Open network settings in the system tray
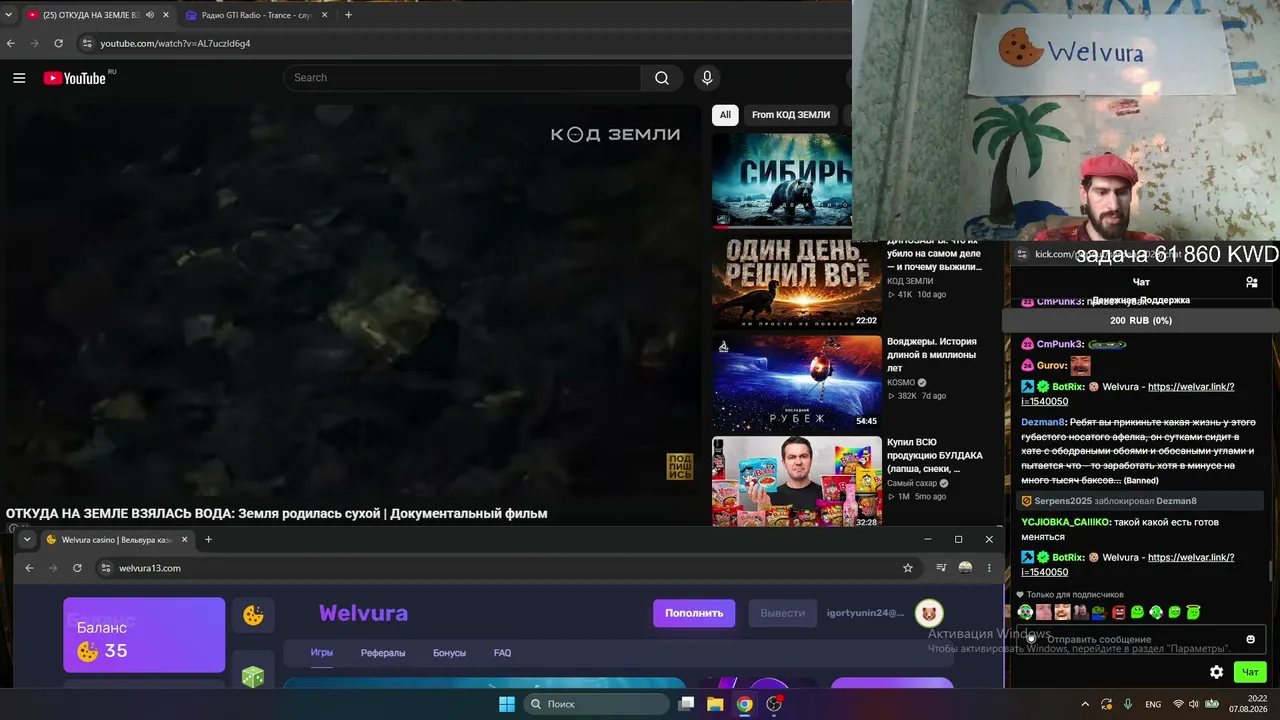Screen dimensions: 1280x720 coord(1178,704)
